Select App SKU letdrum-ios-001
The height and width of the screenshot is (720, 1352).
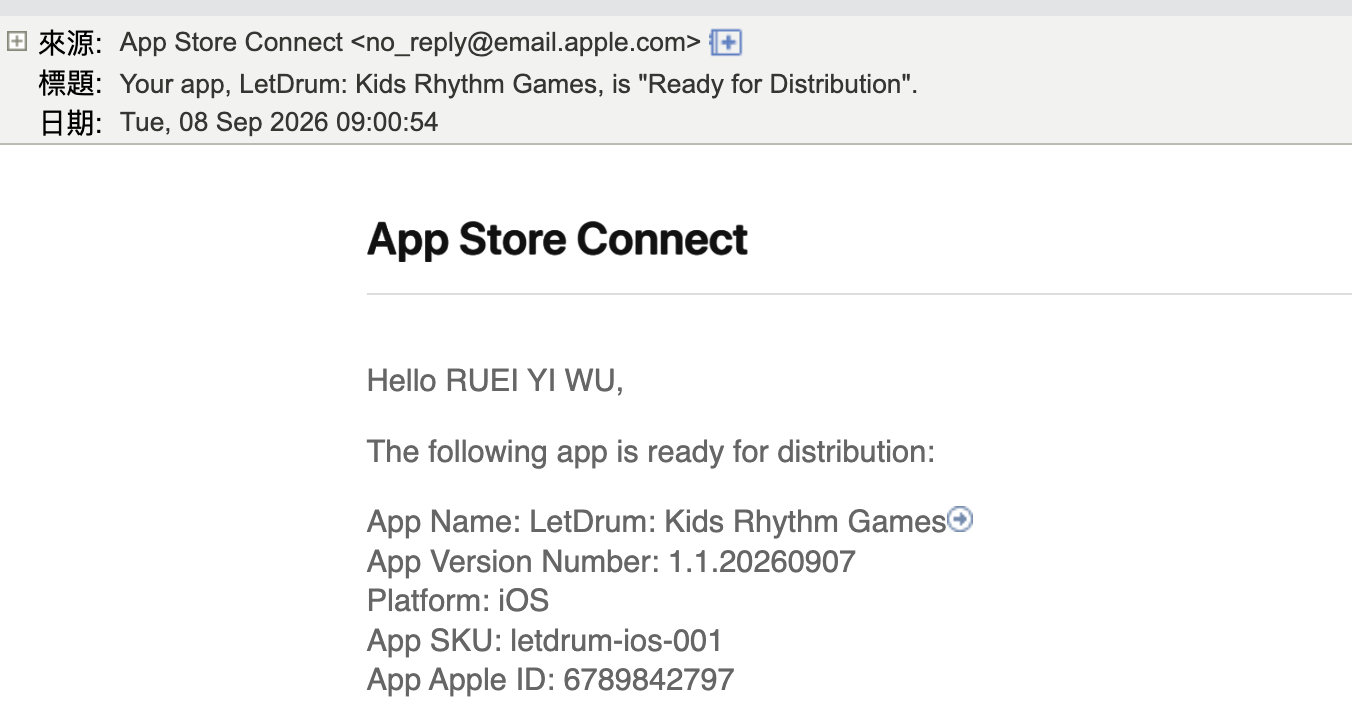(544, 640)
